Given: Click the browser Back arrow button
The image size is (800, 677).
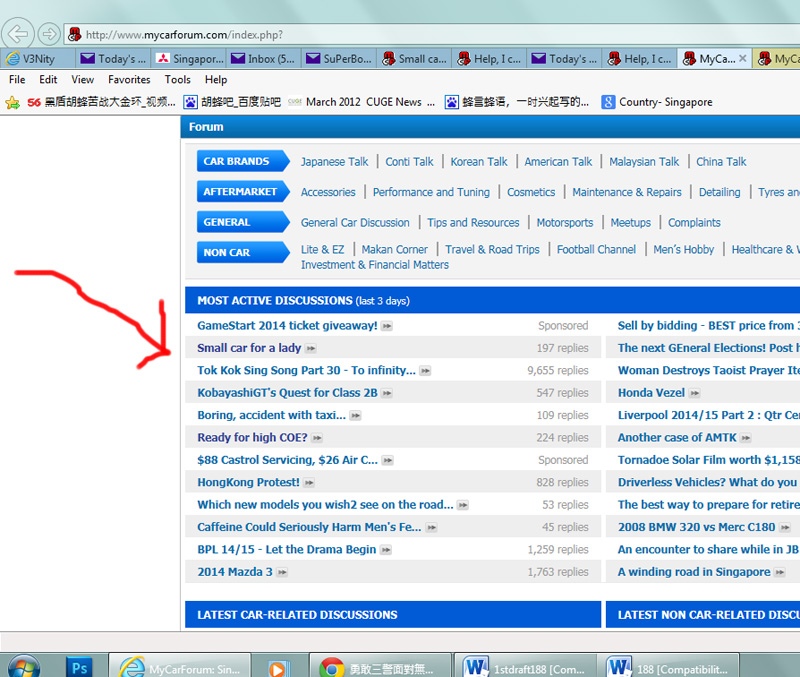Looking at the screenshot, I should 18,34.
